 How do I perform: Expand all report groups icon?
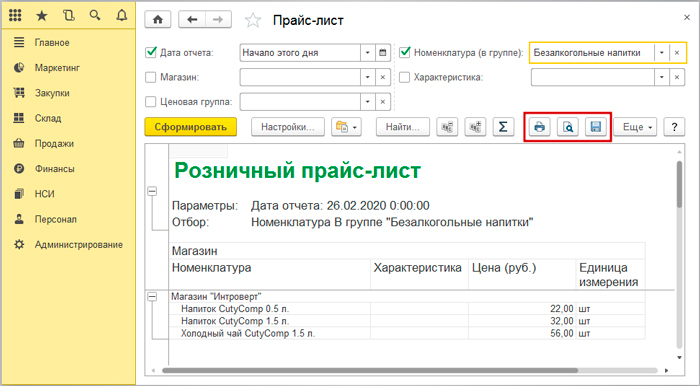tap(475, 127)
